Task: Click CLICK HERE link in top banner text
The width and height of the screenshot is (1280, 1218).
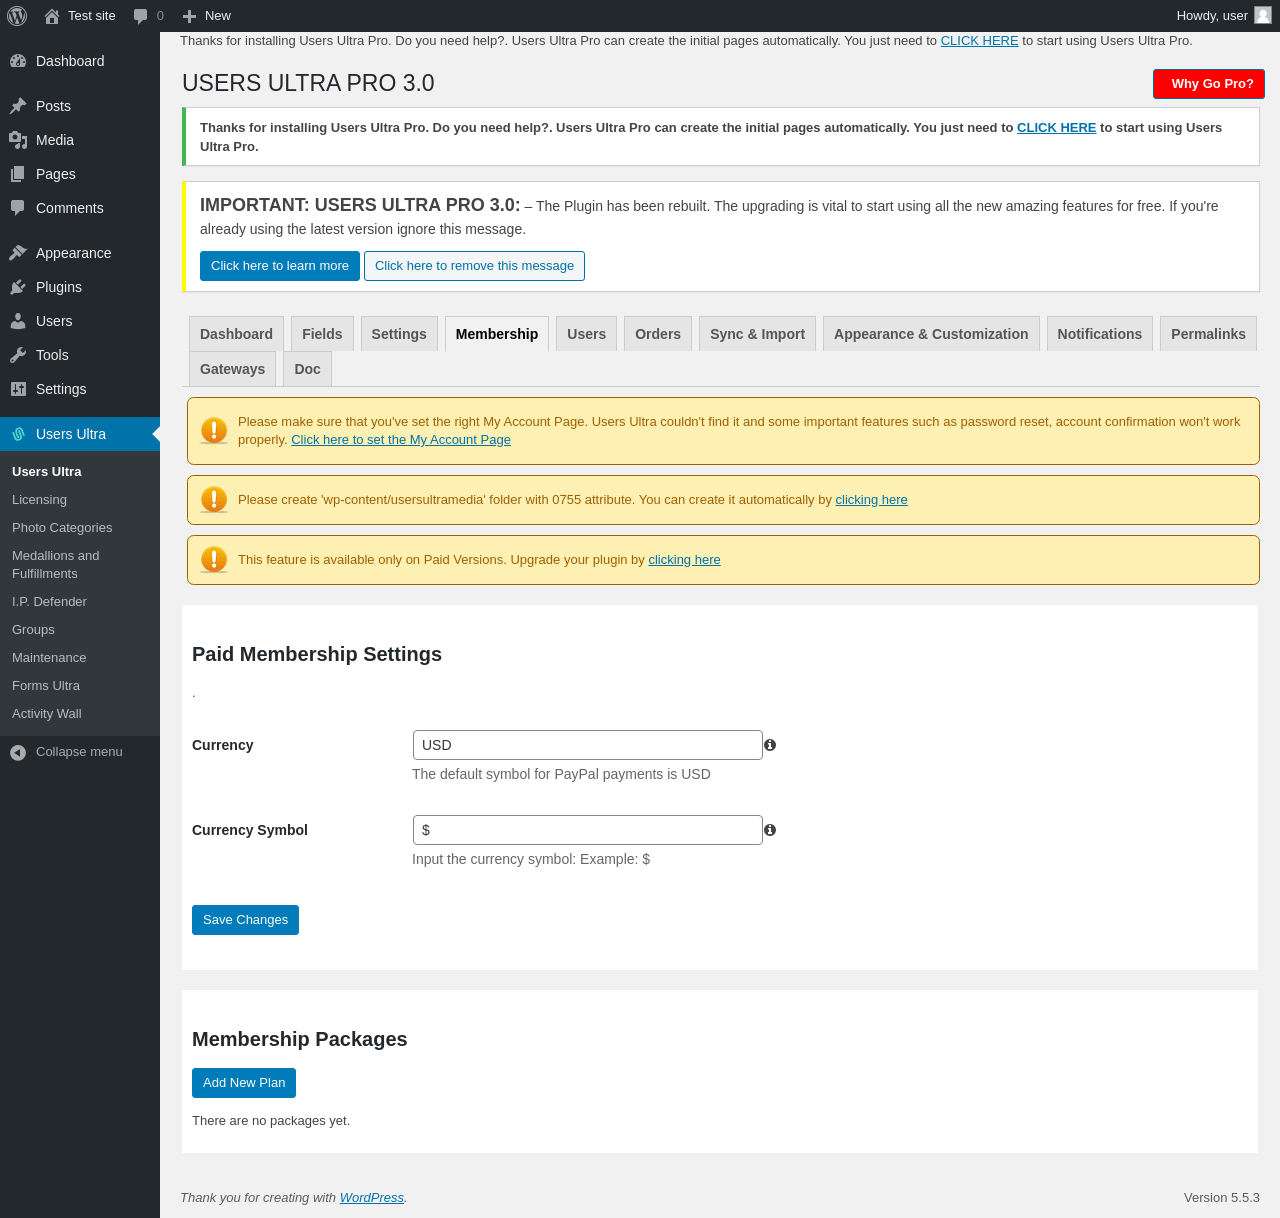Action: point(979,41)
